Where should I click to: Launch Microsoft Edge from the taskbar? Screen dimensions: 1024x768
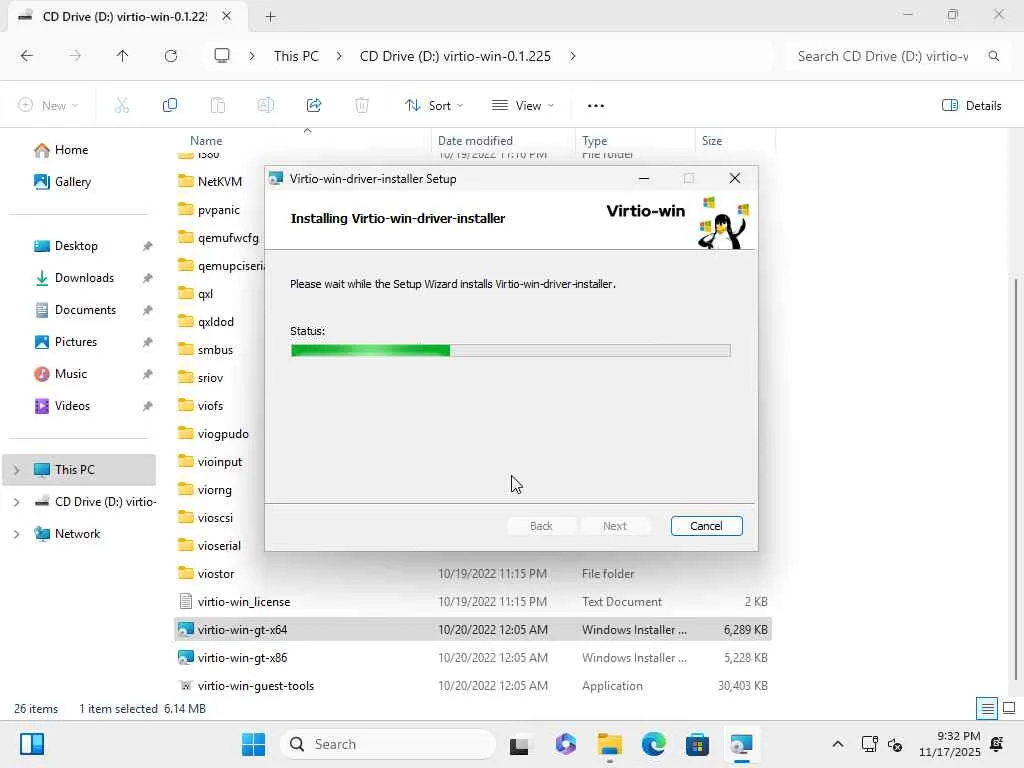point(653,744)
